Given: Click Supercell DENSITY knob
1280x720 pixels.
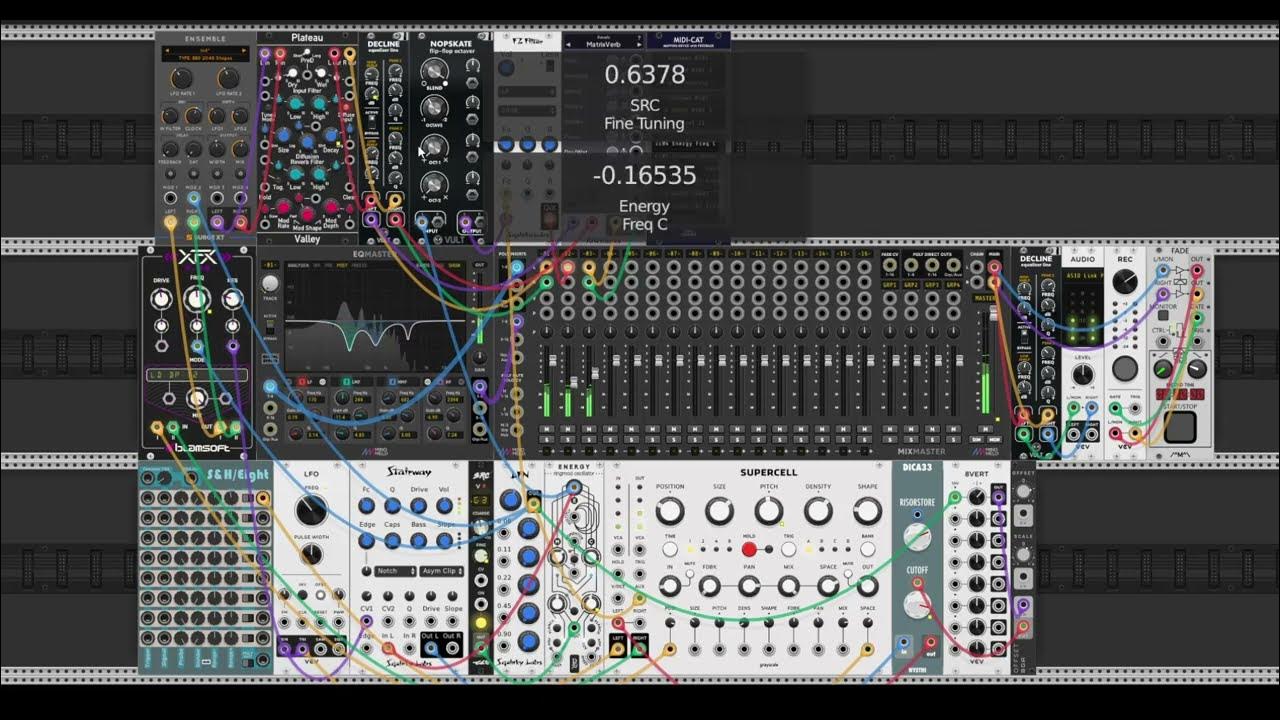Looking at the screenshot, I should pos(818,511).
